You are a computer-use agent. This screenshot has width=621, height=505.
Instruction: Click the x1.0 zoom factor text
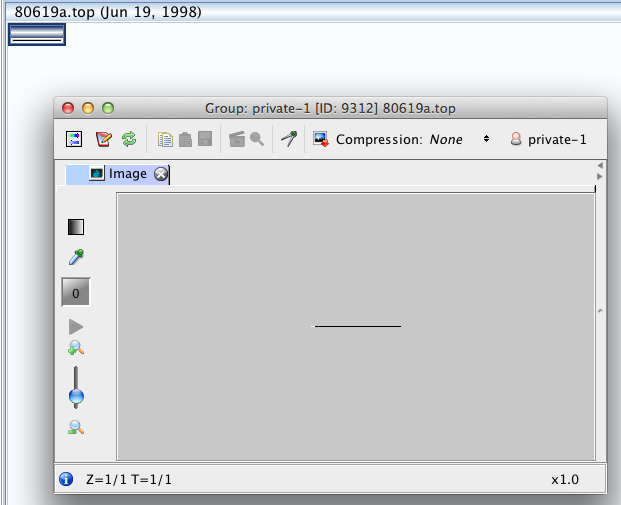click(565, 480)
